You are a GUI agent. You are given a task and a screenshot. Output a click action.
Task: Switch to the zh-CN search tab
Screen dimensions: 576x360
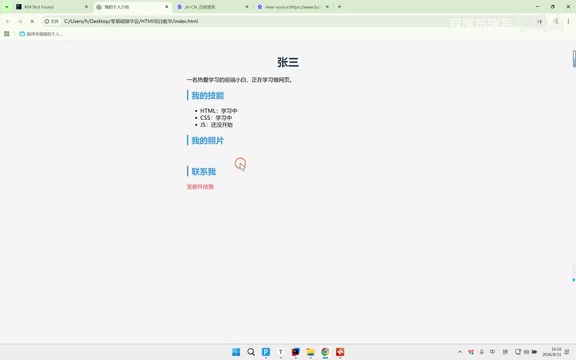(212, 7)
